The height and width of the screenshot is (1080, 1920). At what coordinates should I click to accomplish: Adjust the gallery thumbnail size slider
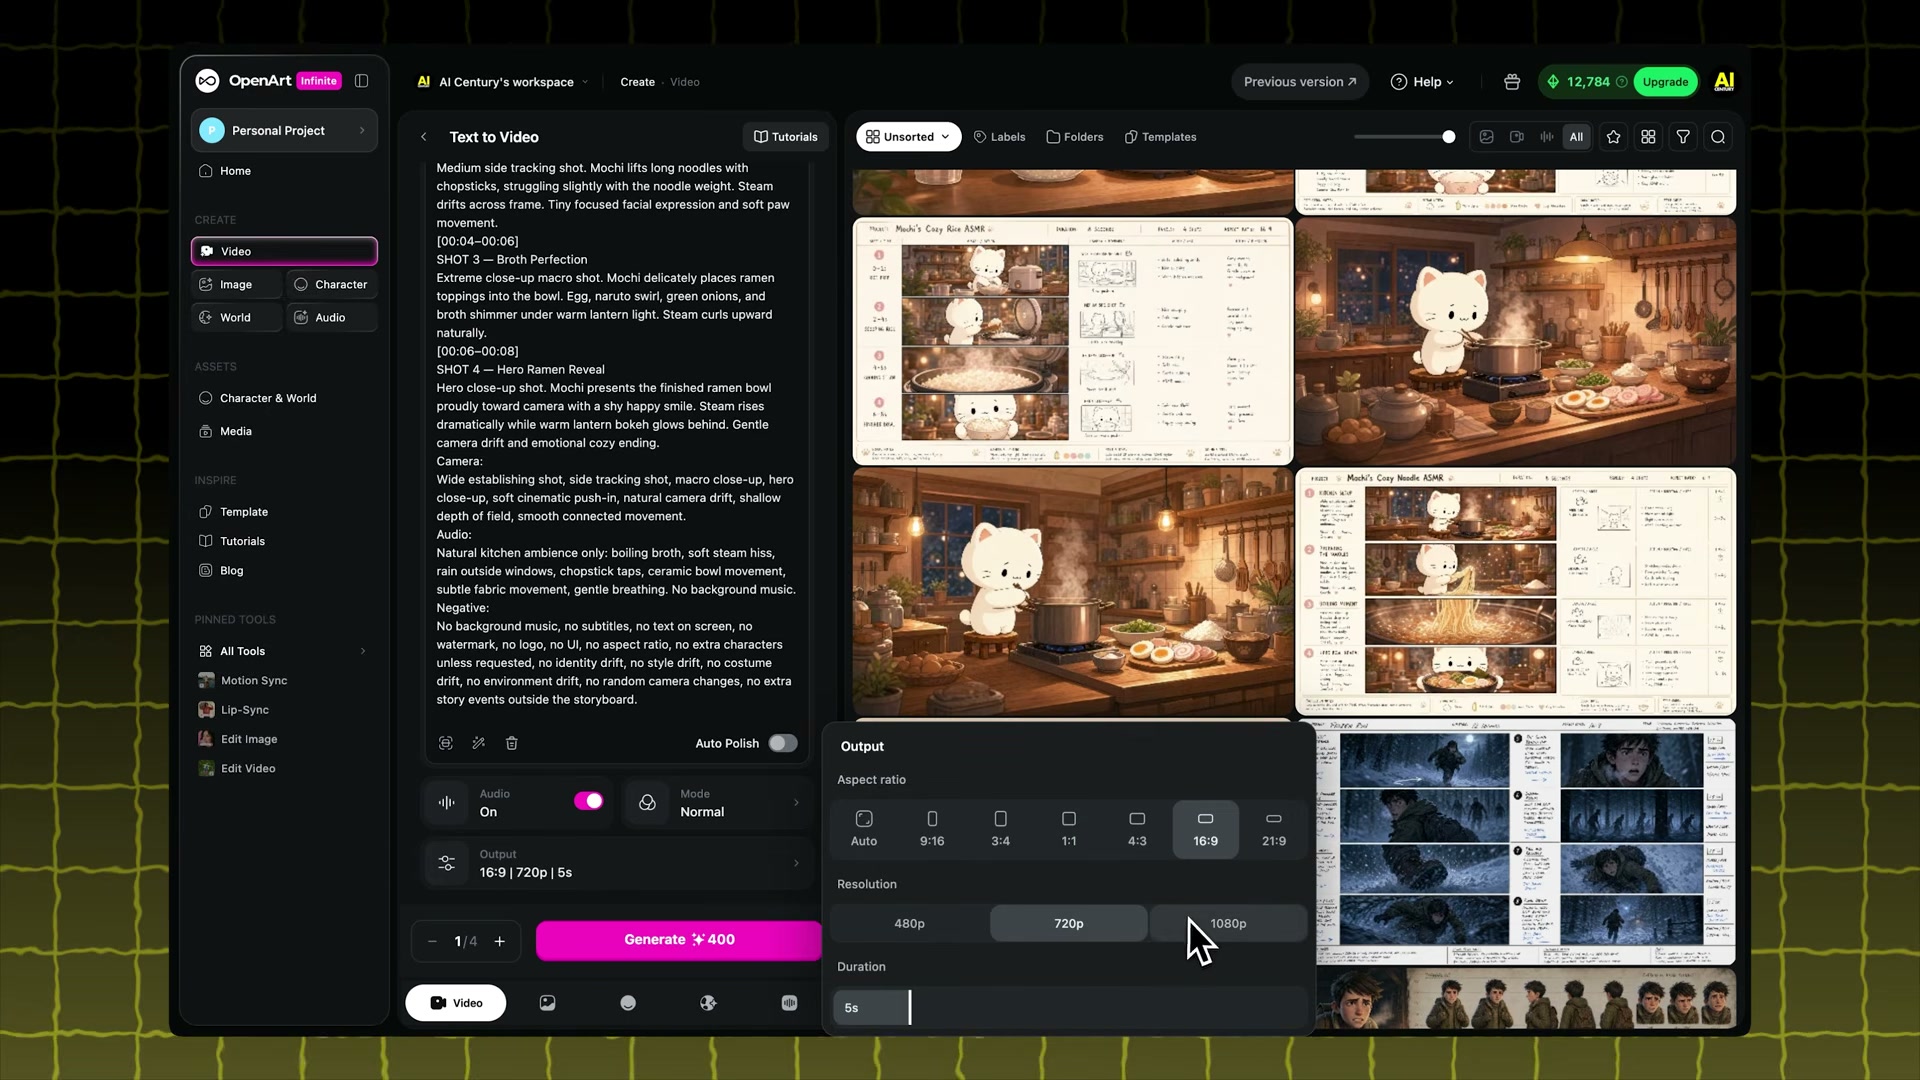[1404, 137]
